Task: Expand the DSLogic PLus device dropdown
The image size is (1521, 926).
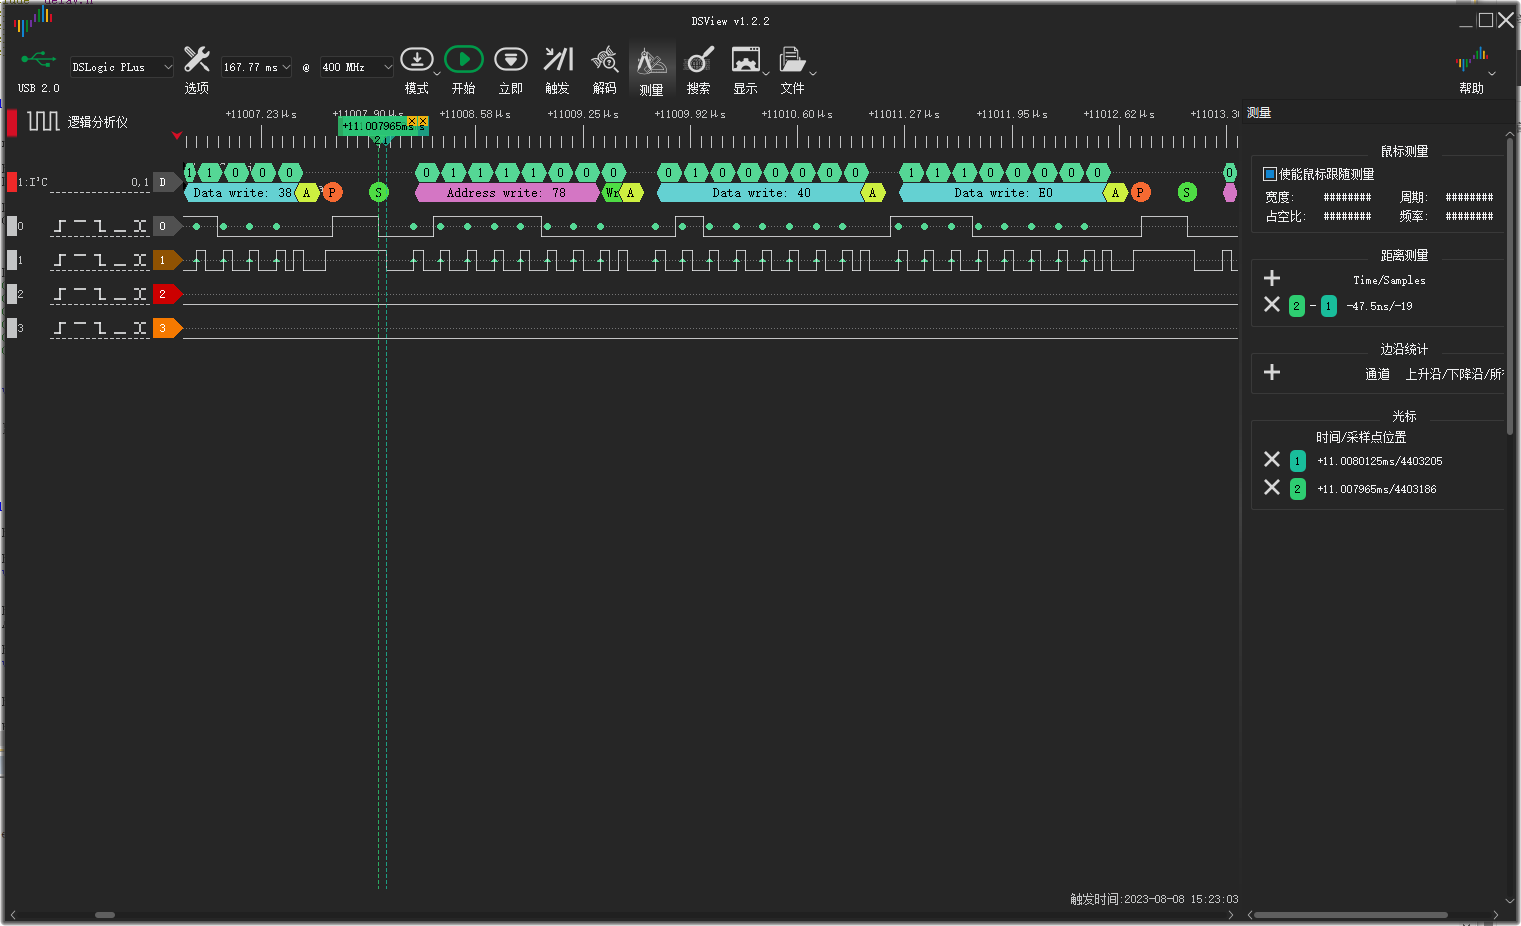Action: coord(122,67)
